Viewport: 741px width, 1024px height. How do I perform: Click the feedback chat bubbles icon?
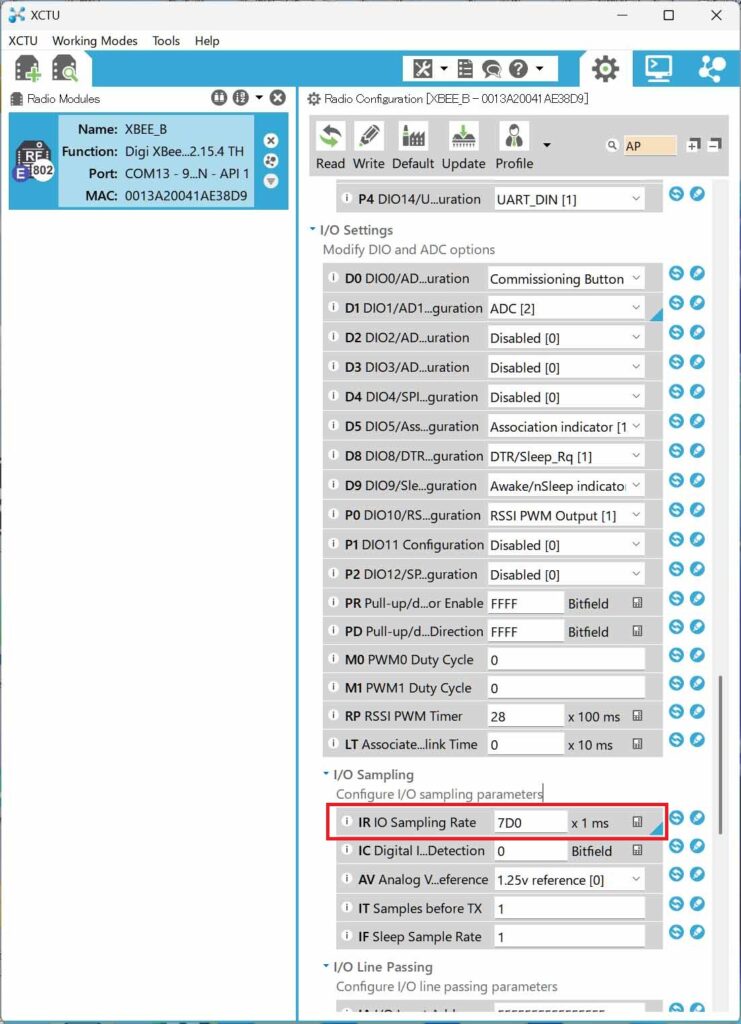click(492, 69)
